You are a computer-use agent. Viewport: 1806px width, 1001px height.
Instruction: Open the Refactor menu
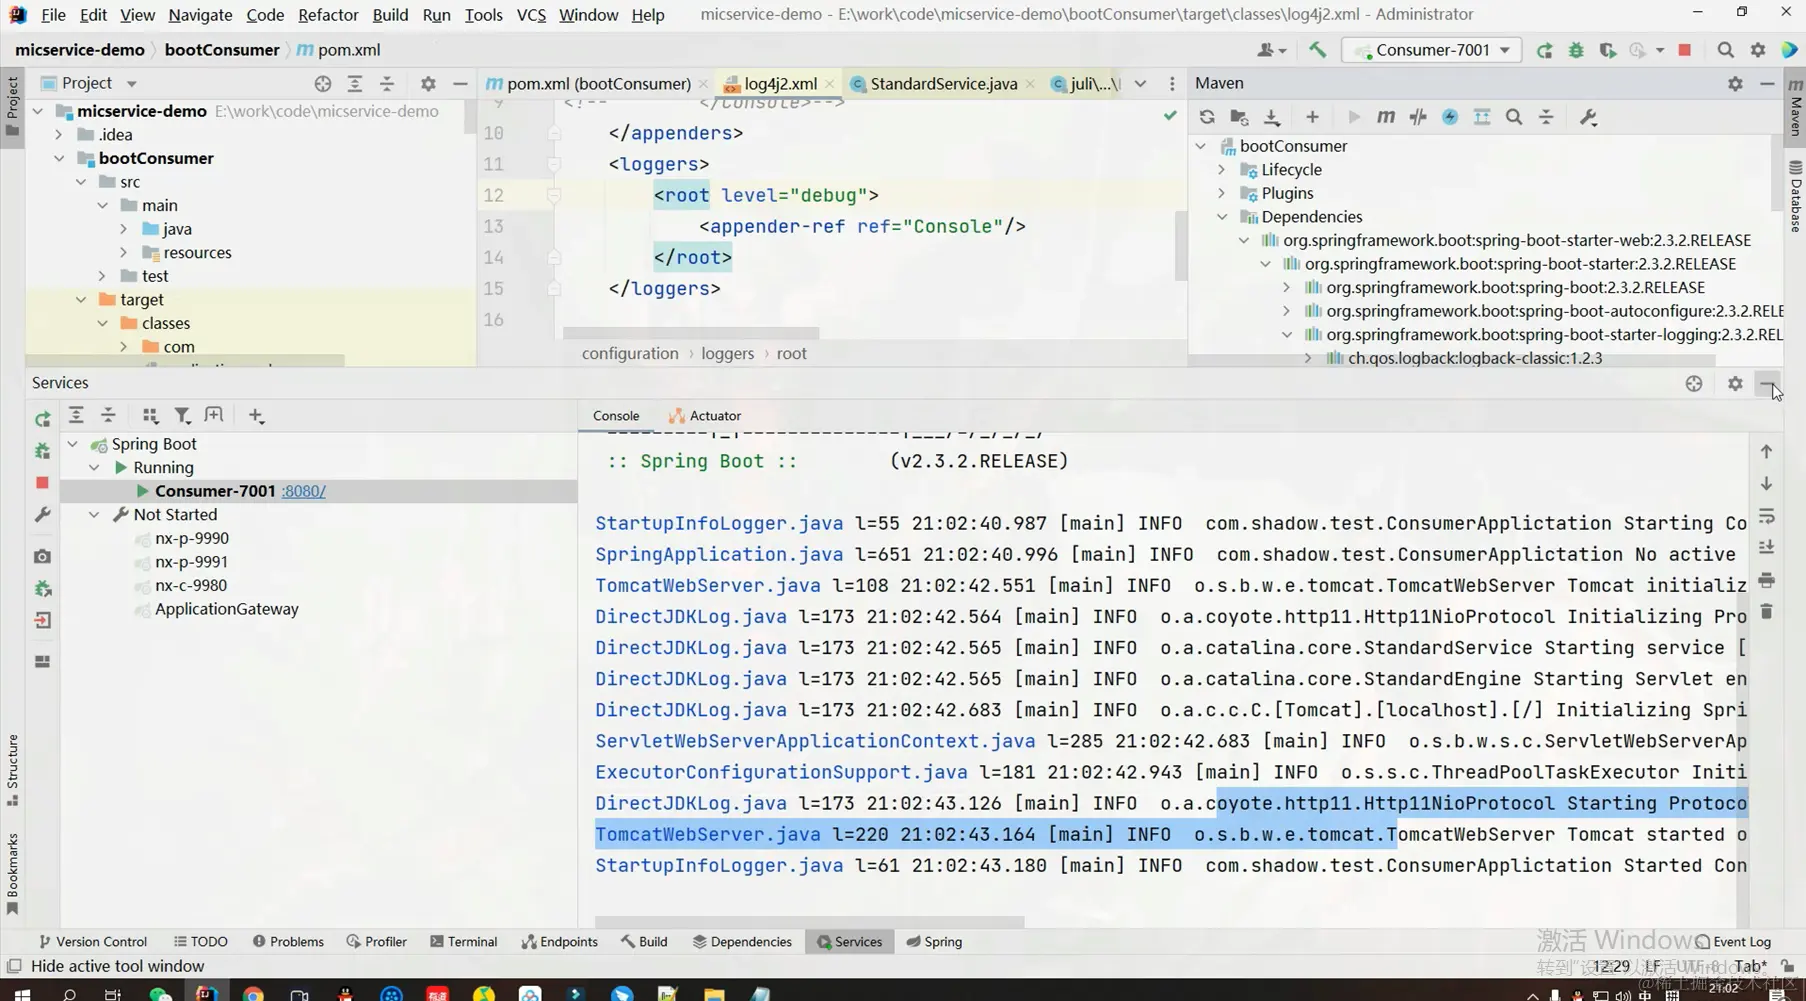click(328, 15)
